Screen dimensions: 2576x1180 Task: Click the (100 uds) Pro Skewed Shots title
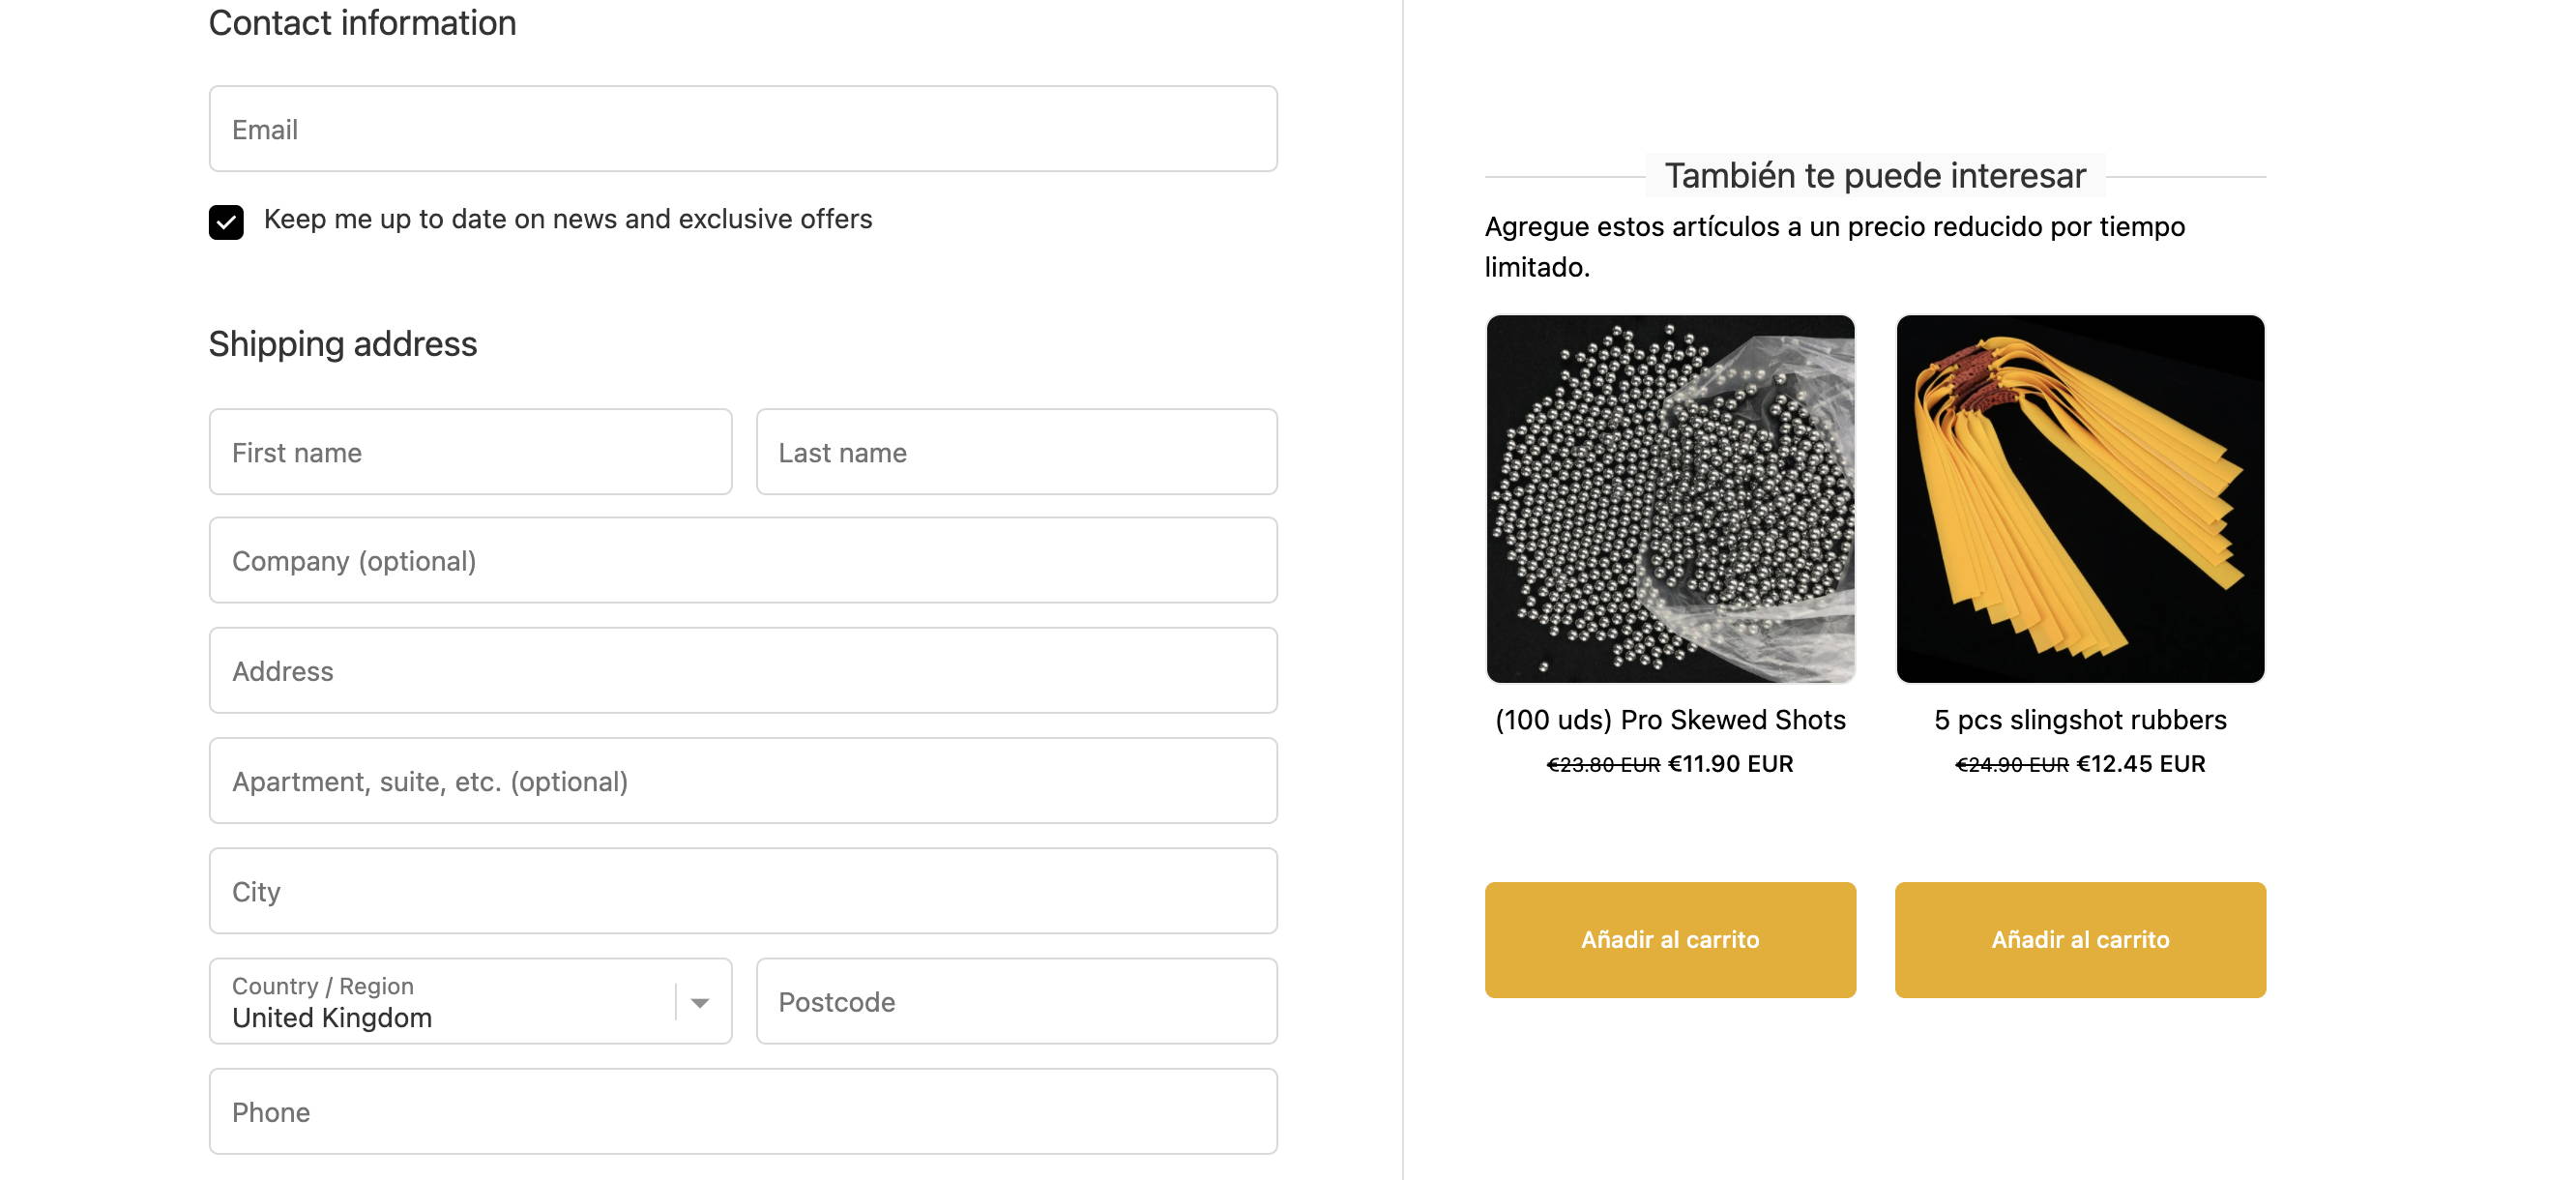click(x=1670, y=720)
